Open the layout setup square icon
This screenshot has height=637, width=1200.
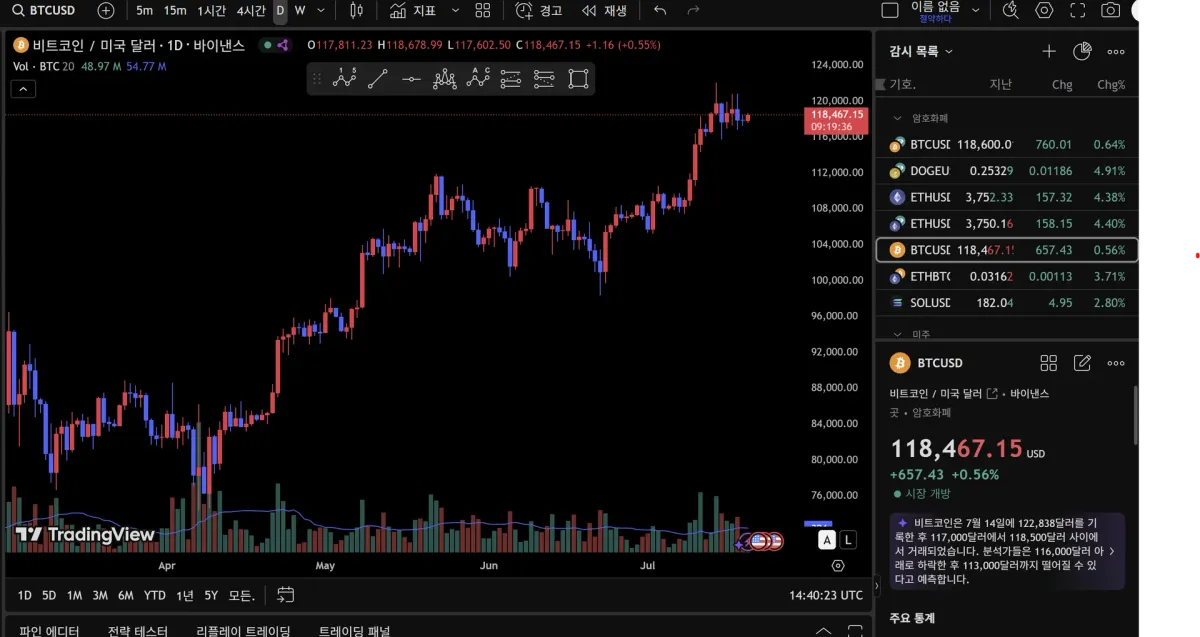[889, 10]
